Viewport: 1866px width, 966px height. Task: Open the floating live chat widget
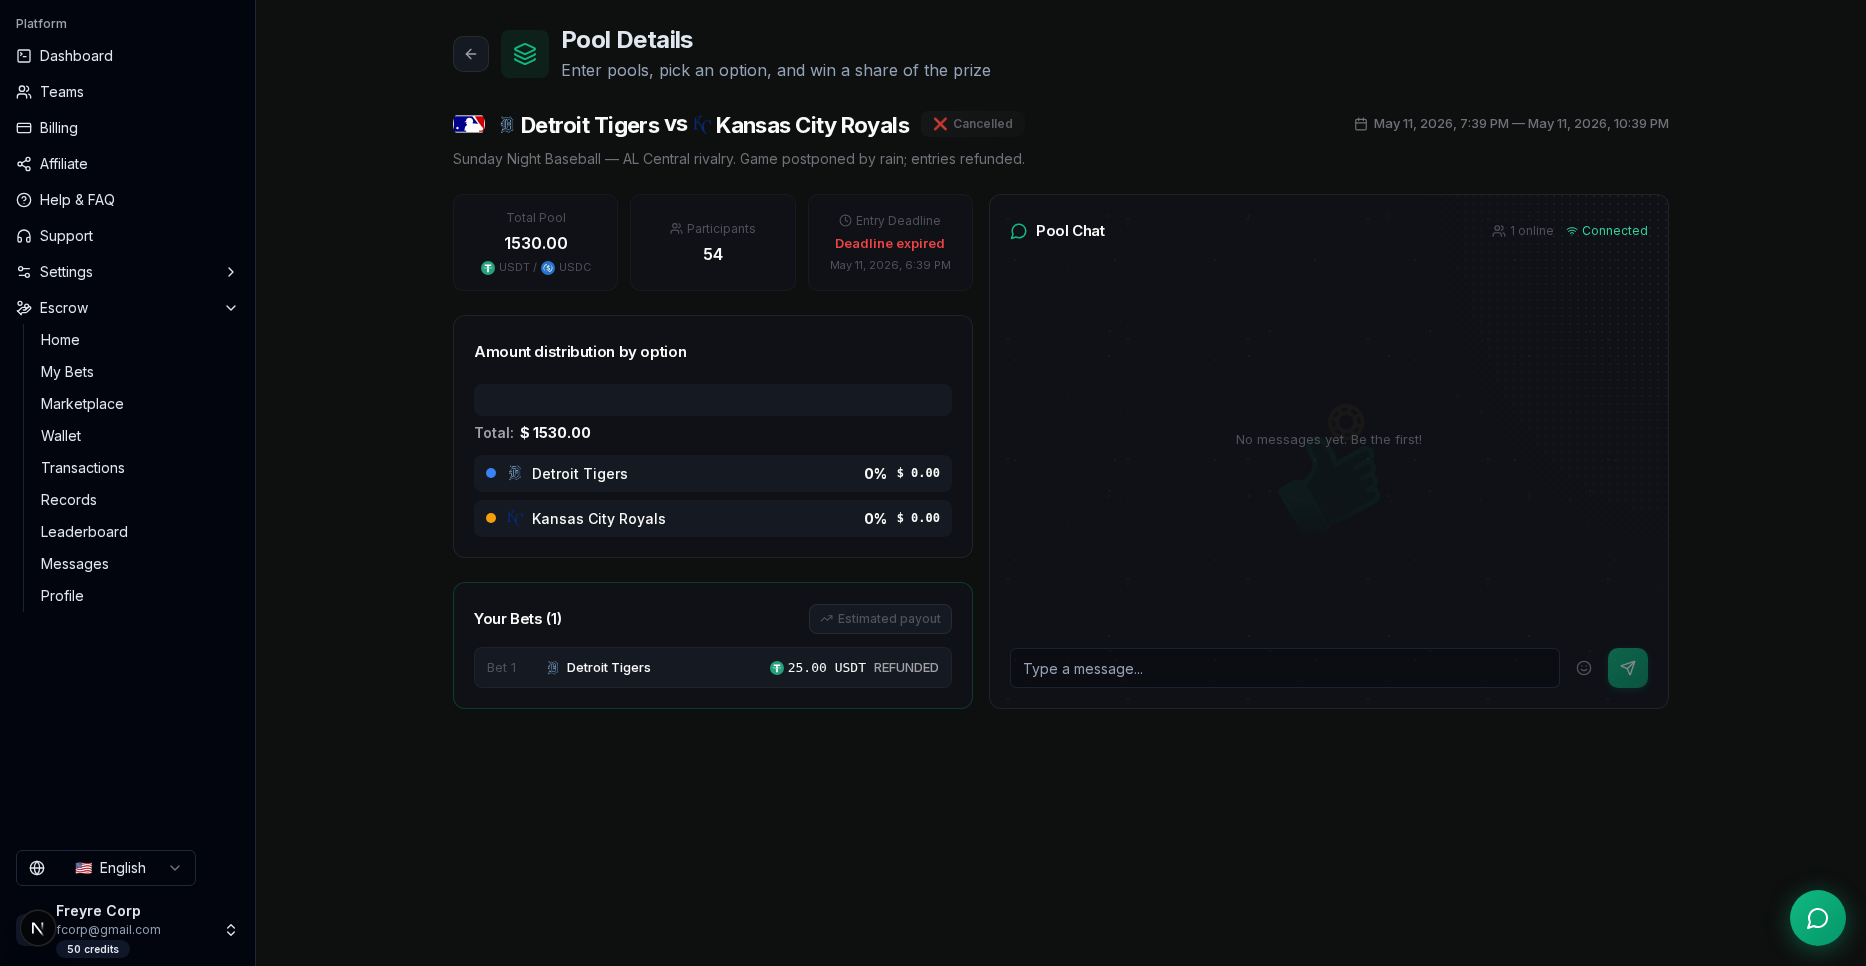[1818, 918]
